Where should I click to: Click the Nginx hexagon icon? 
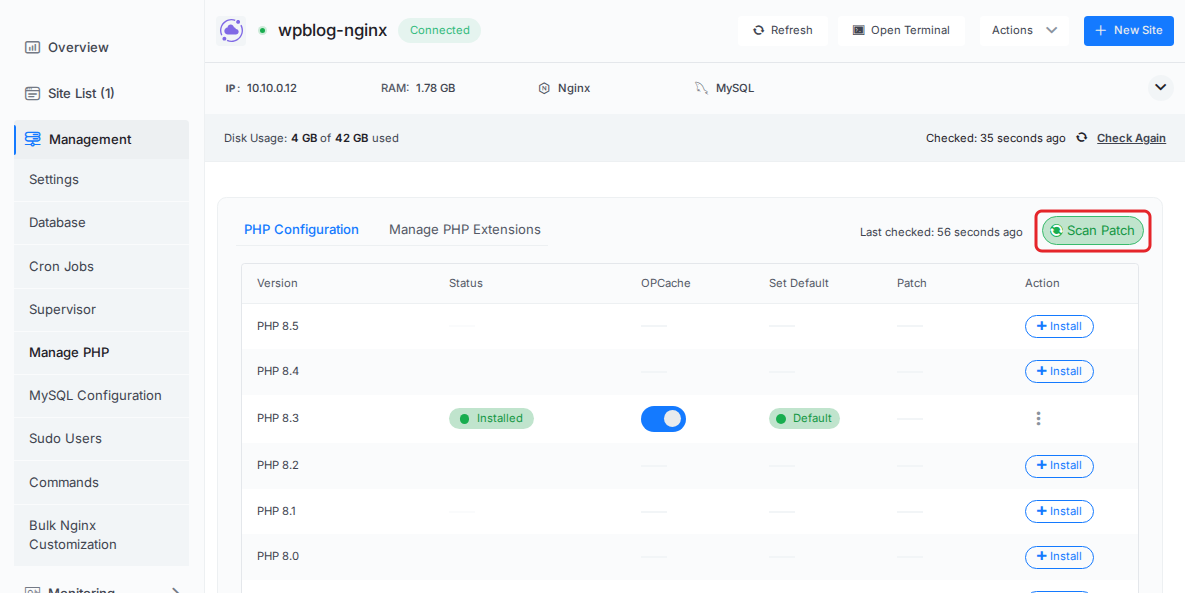coord(544,88)
